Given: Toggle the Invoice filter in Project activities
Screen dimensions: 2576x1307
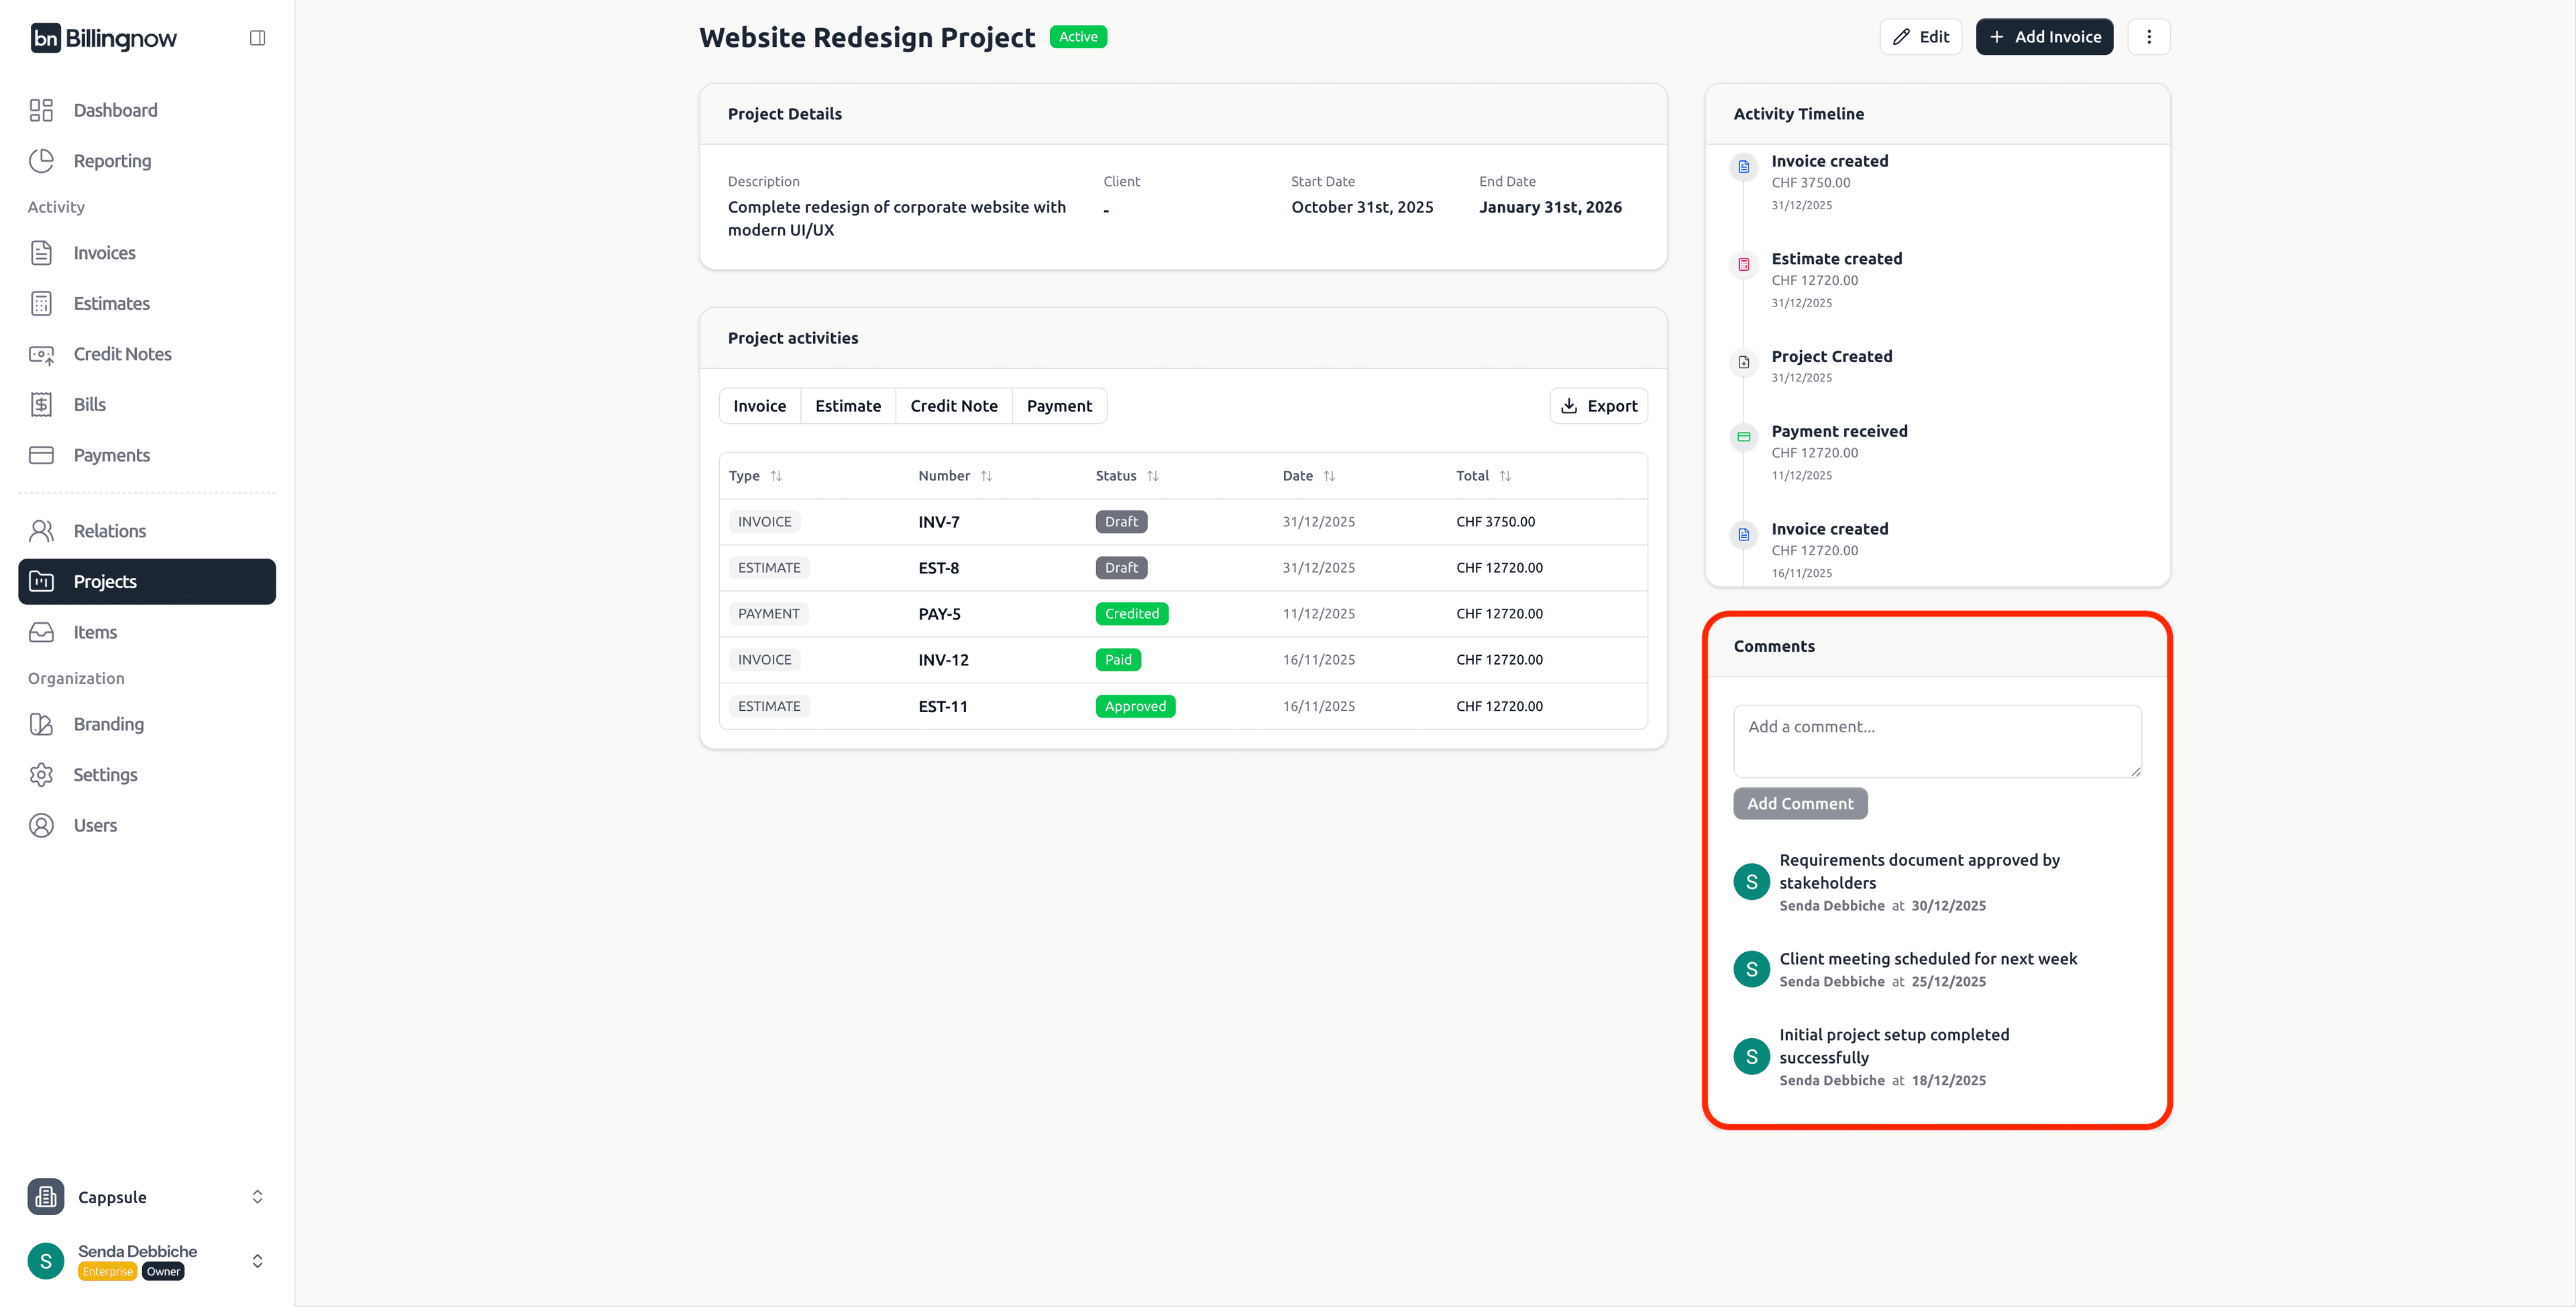Looking at the screenshot, I should pyautogui.click(x=759, y=405).
